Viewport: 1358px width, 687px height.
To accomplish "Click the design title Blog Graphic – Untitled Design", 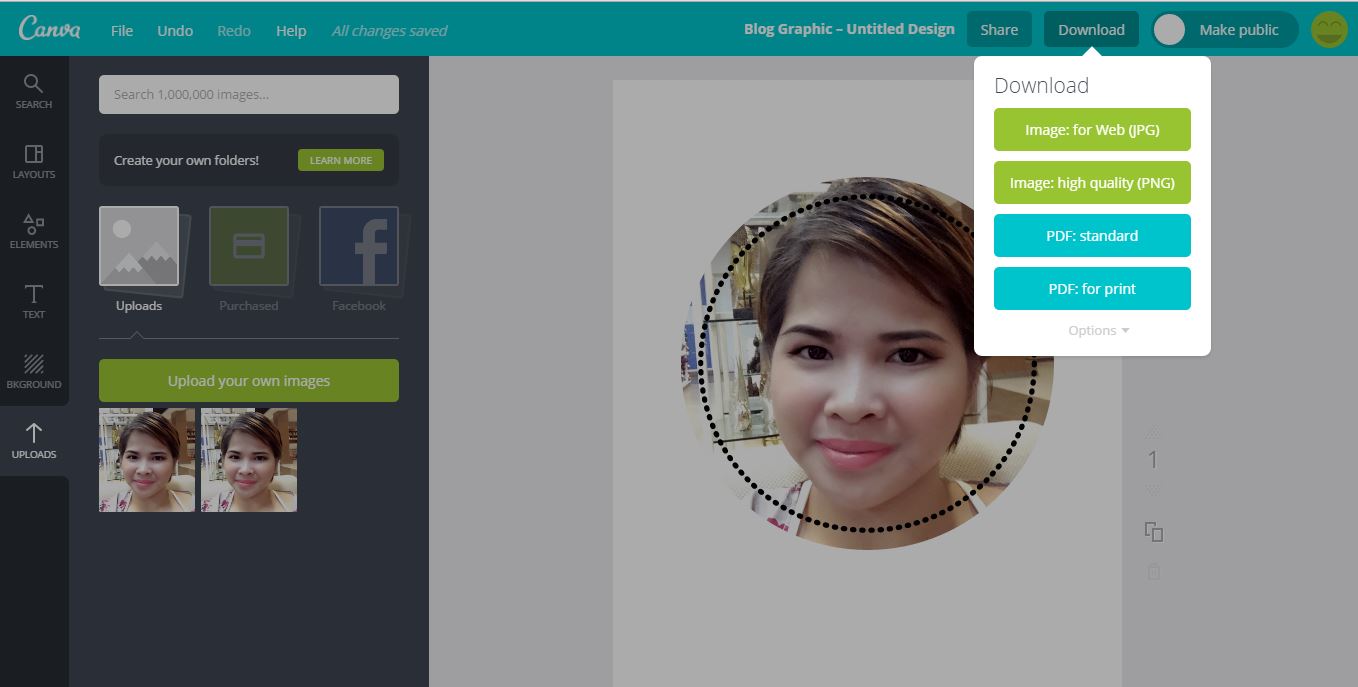I will pyautogui.click(x=849, y=29).
